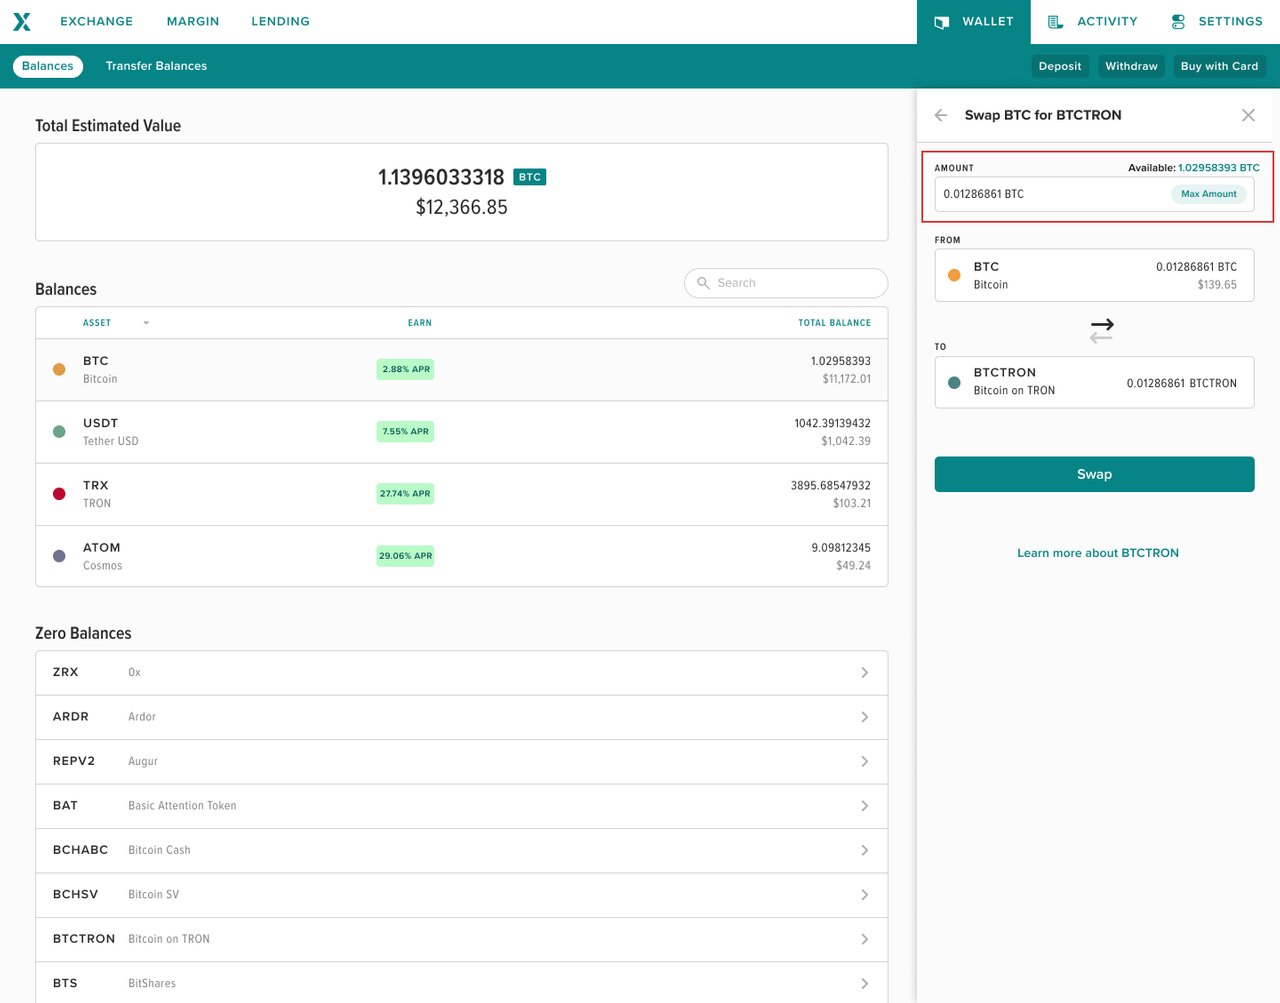
Task: Click the Withdraw button
Action: tap(1131, 66)
